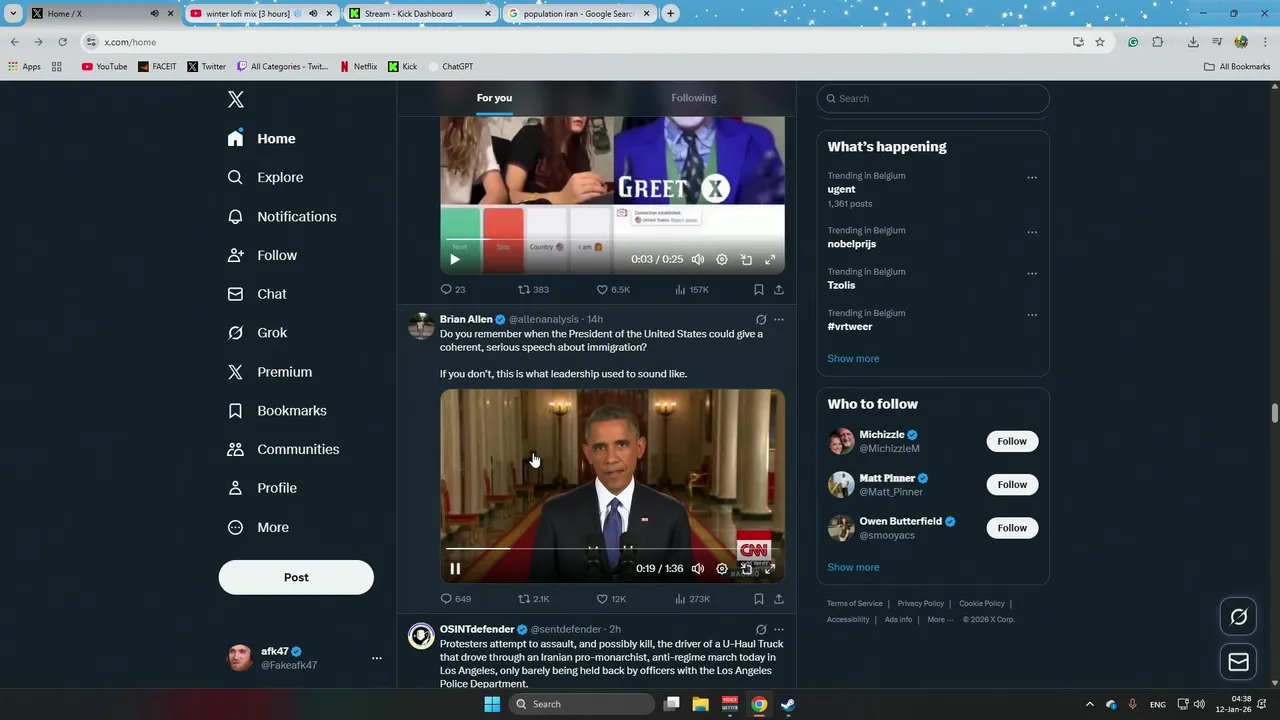Open more options on OSINTdefender post
Screen dimensions: 1280x720
779,630
